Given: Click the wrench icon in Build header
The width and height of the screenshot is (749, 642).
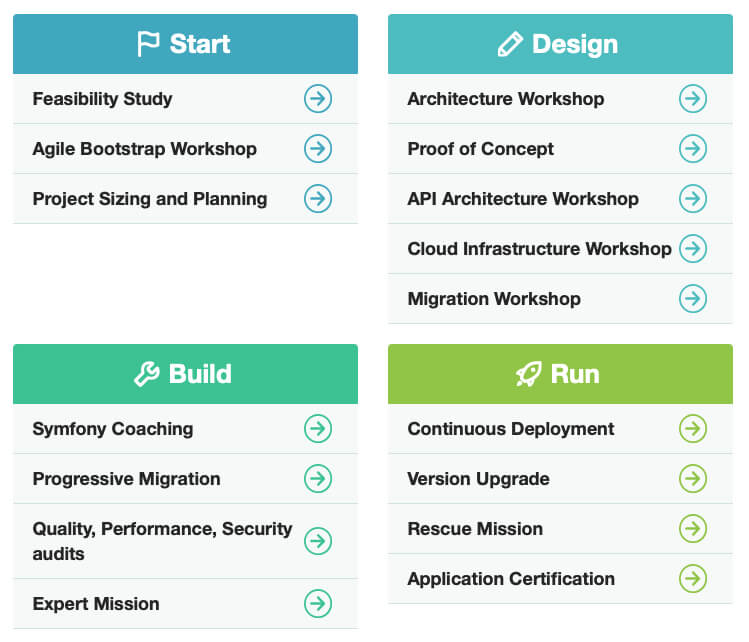Looking at the screenshot, I should point(146,374).
